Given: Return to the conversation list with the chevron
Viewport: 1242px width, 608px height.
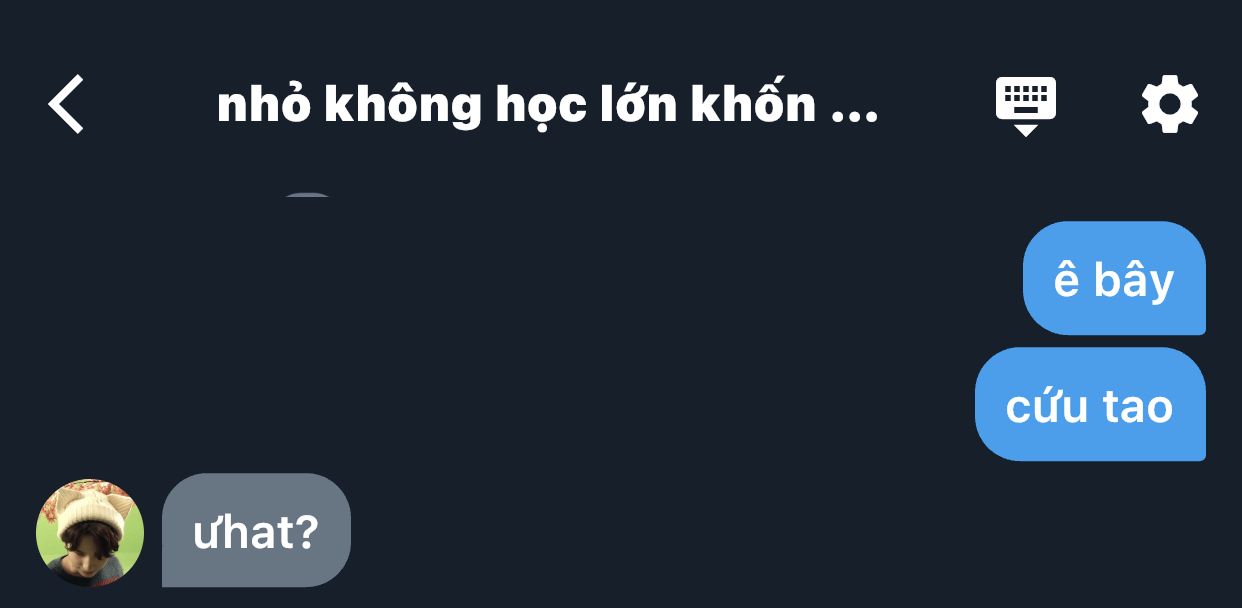Looking at the screenshot, I should tap(66, 104).
